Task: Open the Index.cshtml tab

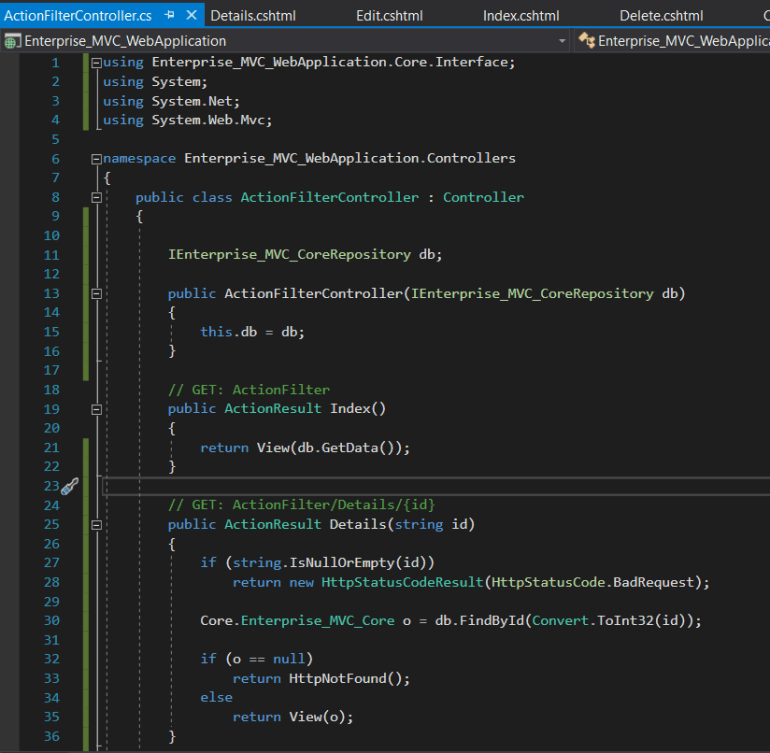Action: pyautogui.click(x=521, y=16)
